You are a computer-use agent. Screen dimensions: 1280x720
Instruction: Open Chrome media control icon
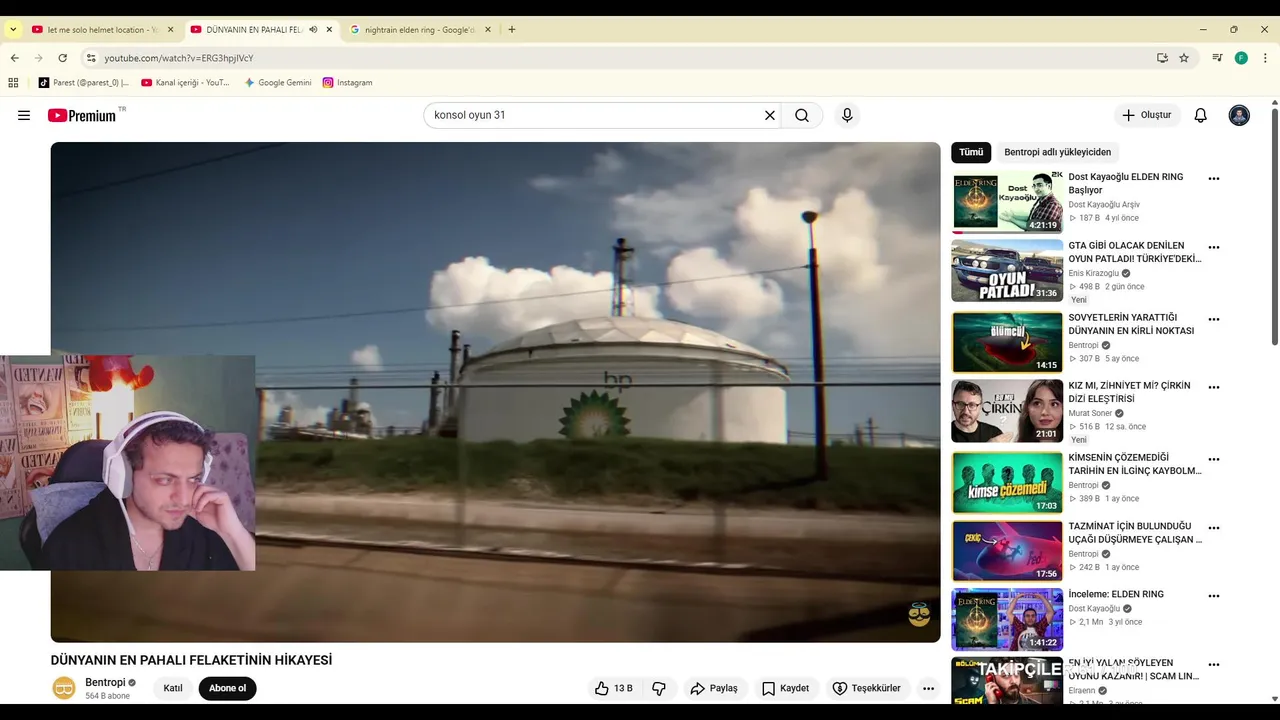coord(1217,58)
